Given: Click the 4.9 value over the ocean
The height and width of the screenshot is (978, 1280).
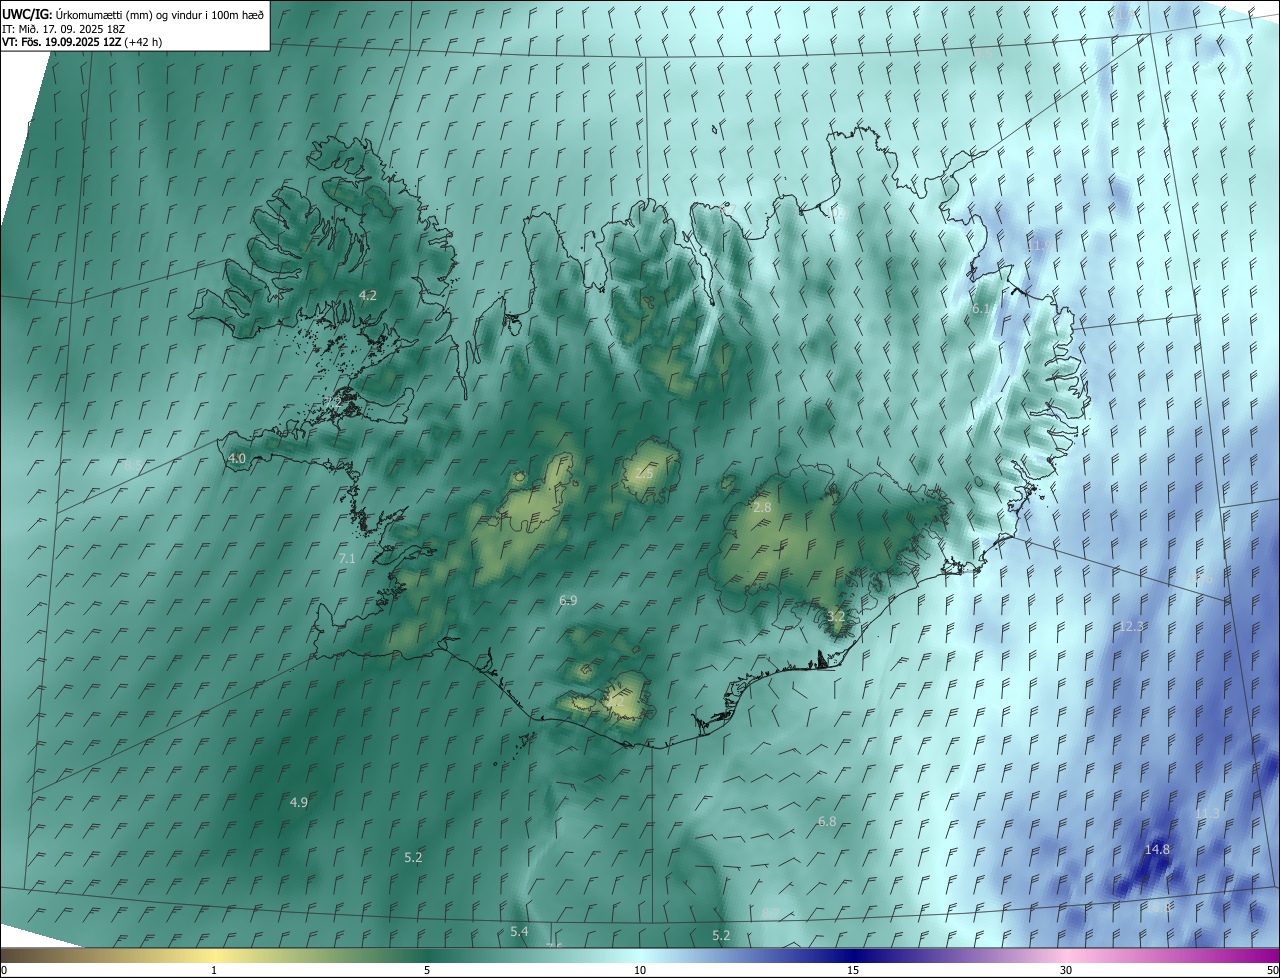Looking at the screenshot, I should (298, 802).
